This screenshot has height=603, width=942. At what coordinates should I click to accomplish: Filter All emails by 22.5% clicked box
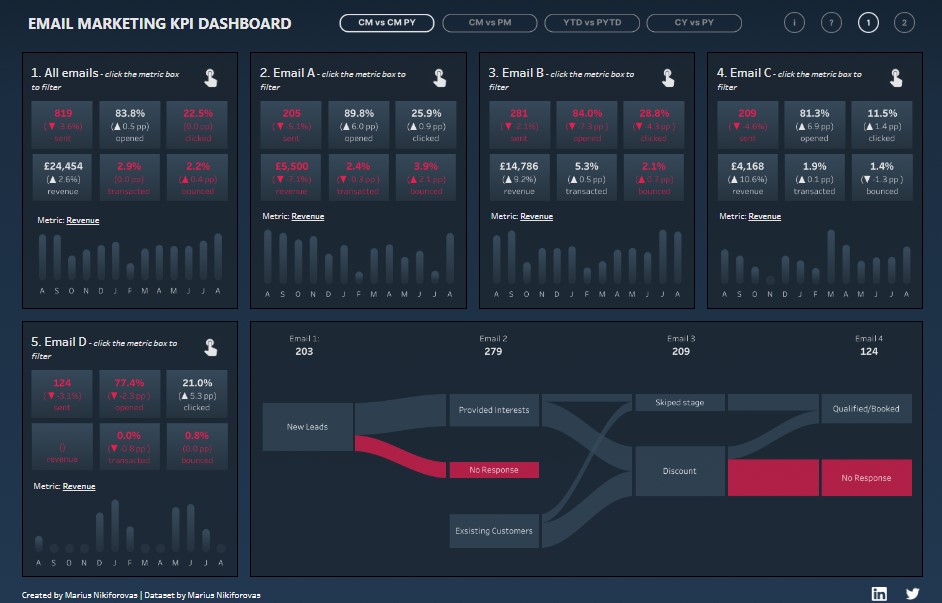[x=198, y=125]
